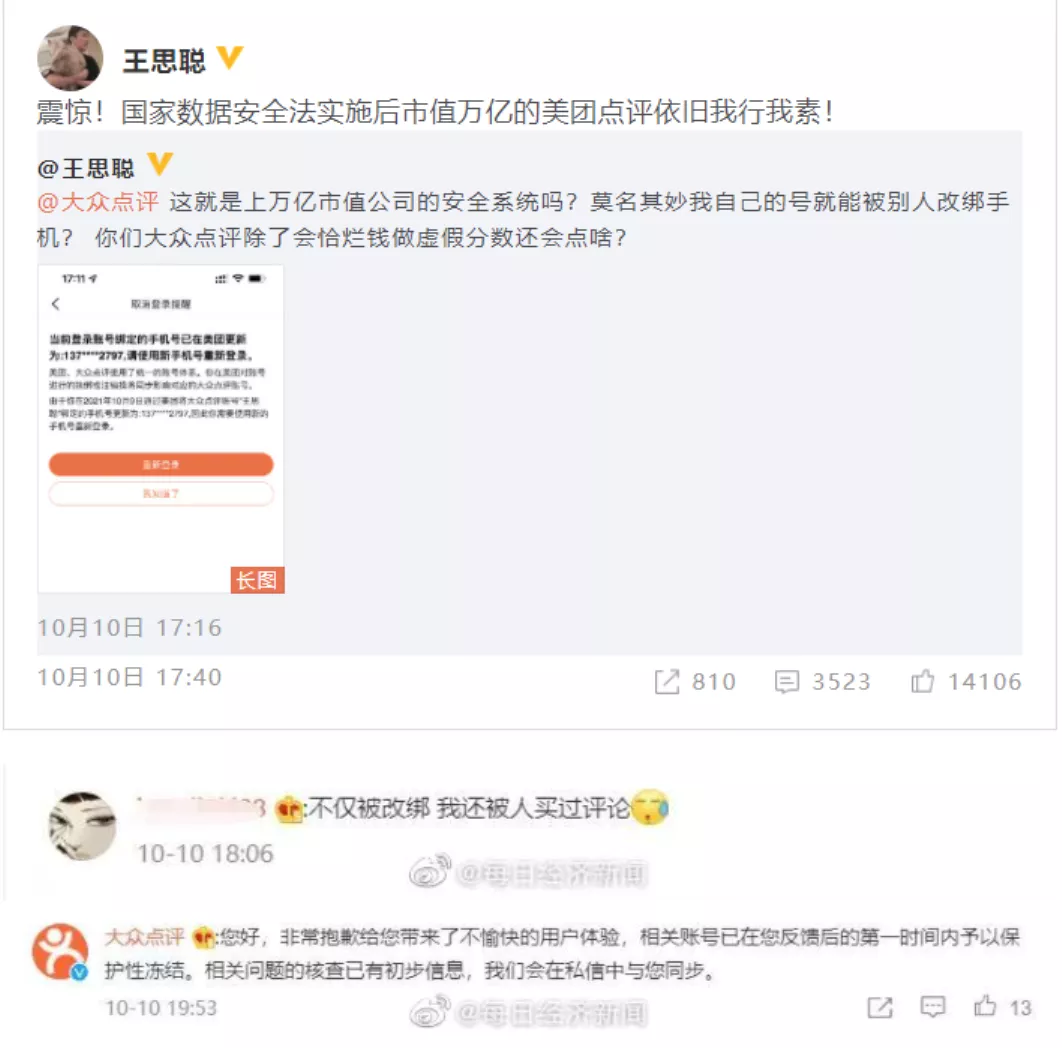Click the 大众点评 name in the reply
1062x1048 pixels.
coord(144,937)
